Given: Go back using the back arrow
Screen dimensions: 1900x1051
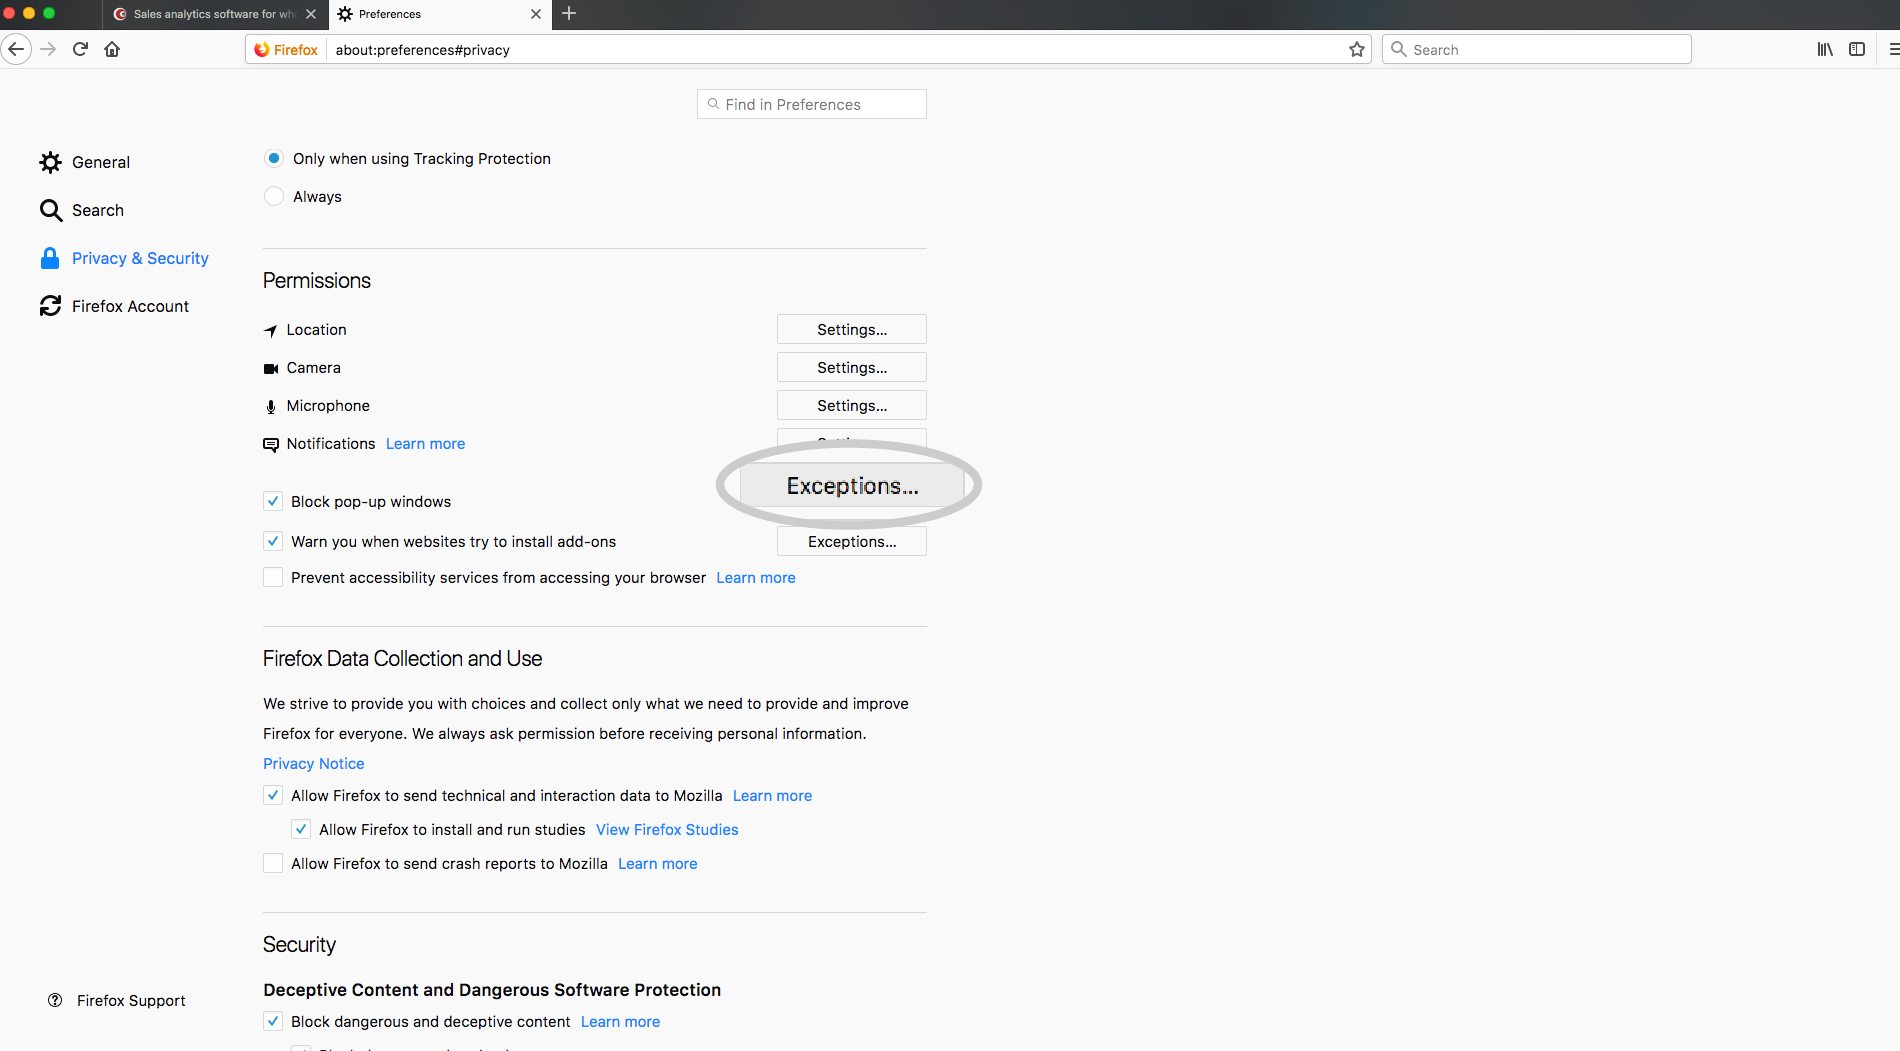Looking at the screenshot, I should [x=16, y=49].
